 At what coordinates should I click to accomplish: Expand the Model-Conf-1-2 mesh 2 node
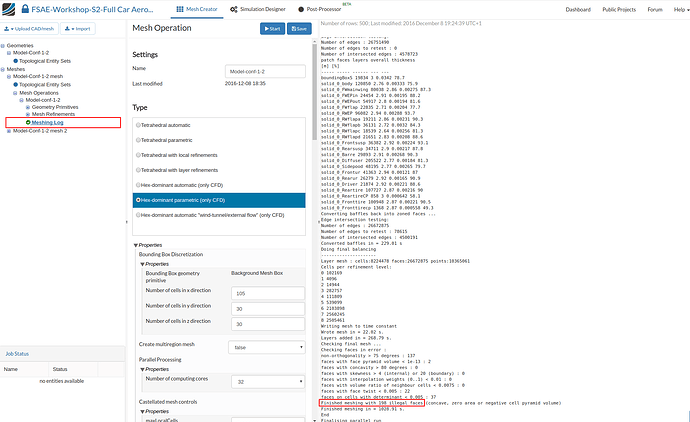coord(9,131)
